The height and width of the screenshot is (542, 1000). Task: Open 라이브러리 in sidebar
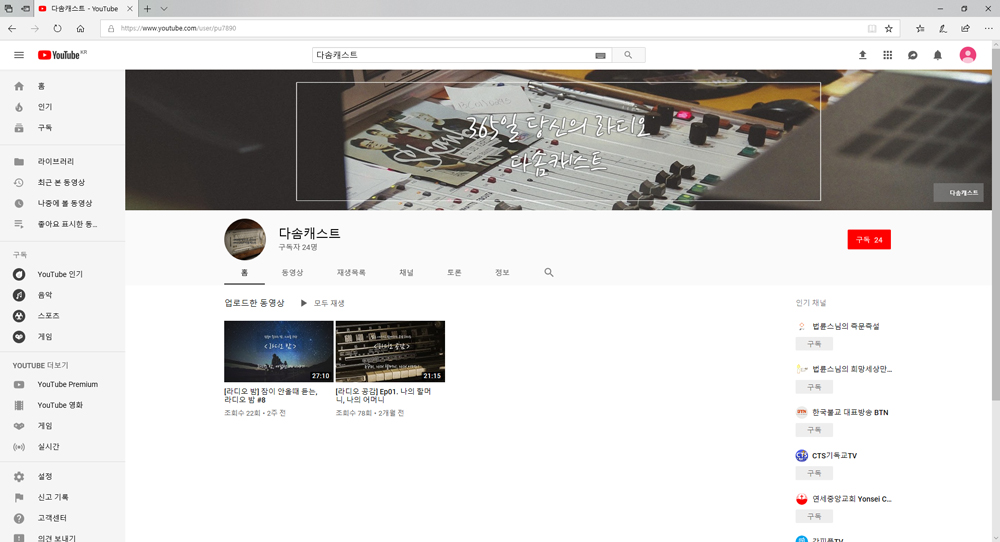click(x=62, y=161)
